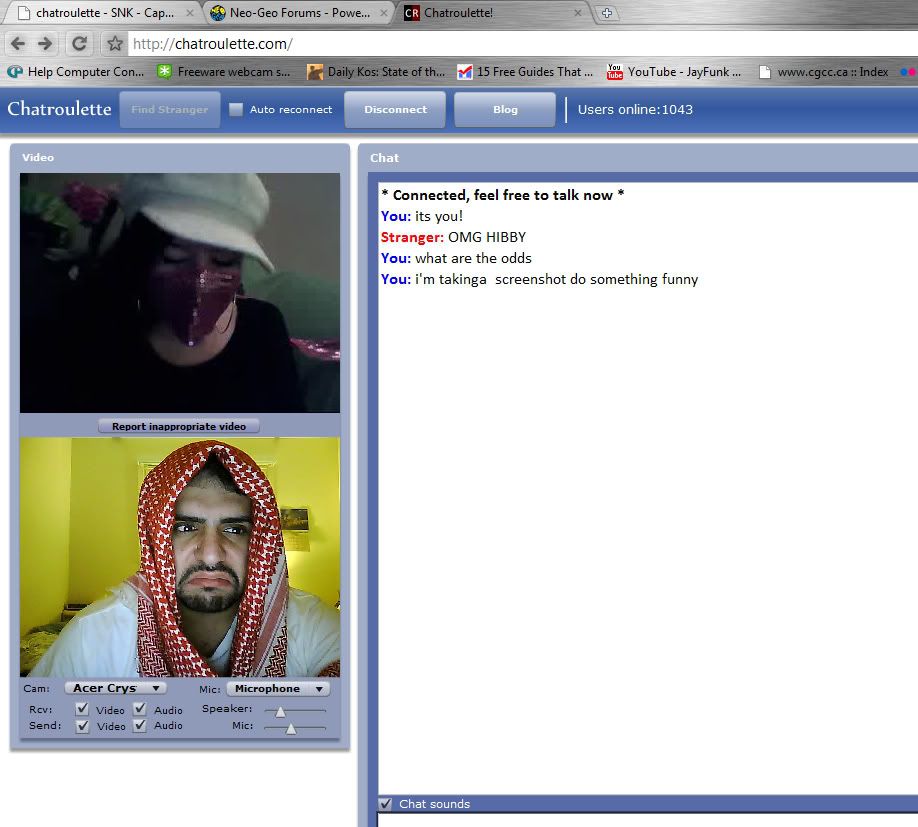
Task: Toggle Rcv Video checkbox
Action: click(x=82, y=709)
